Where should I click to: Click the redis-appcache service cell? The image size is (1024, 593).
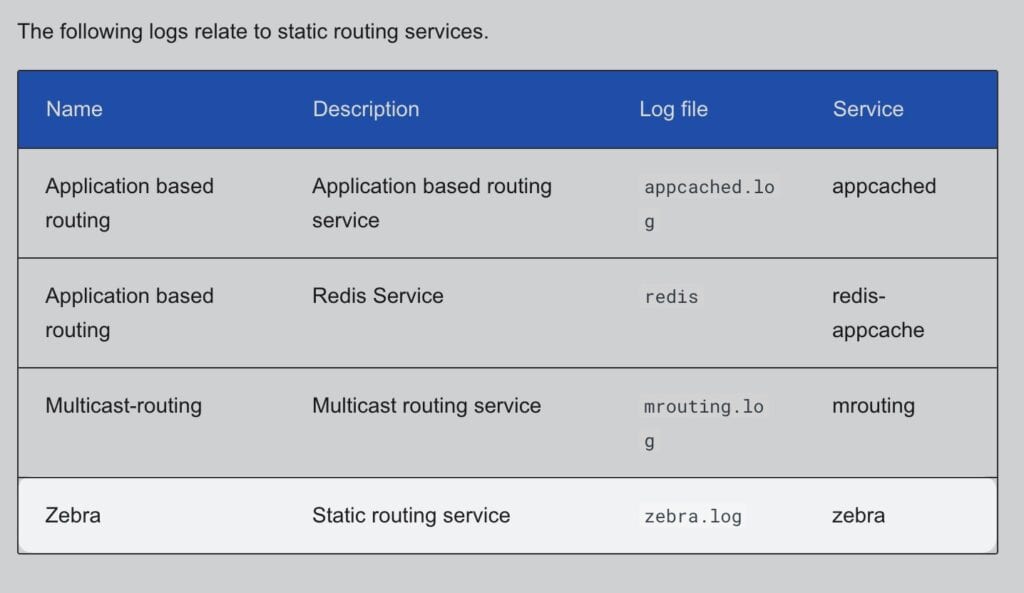tap(878, 313)
